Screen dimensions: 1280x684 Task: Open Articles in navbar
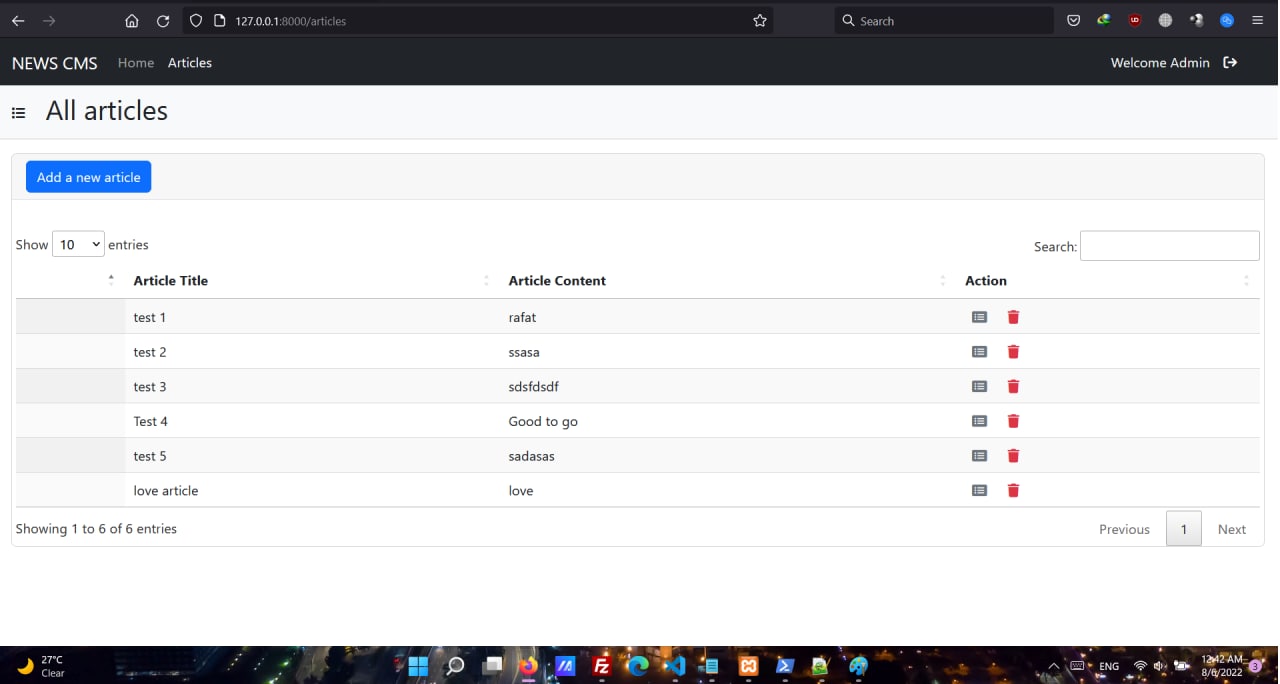click(x=190, y=63)
